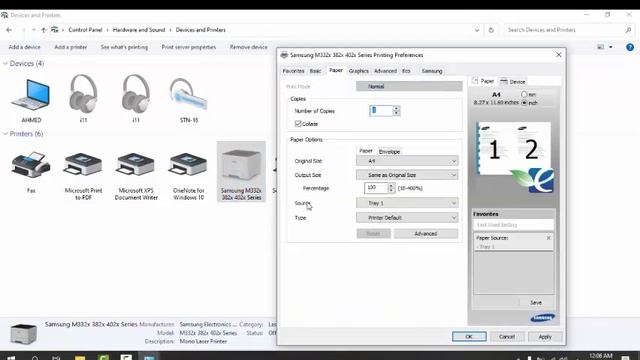
Task: Click the back navigation arrow
Action: coord(9,30)
